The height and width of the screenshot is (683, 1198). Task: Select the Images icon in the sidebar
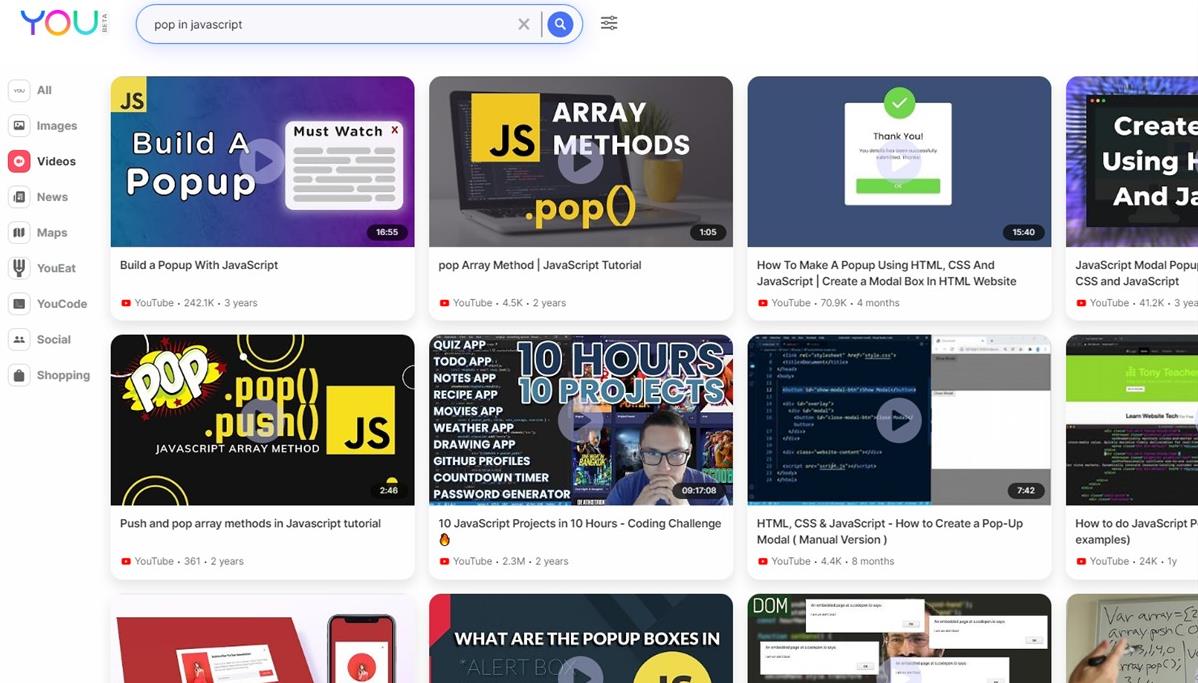(x=19, y=126)
